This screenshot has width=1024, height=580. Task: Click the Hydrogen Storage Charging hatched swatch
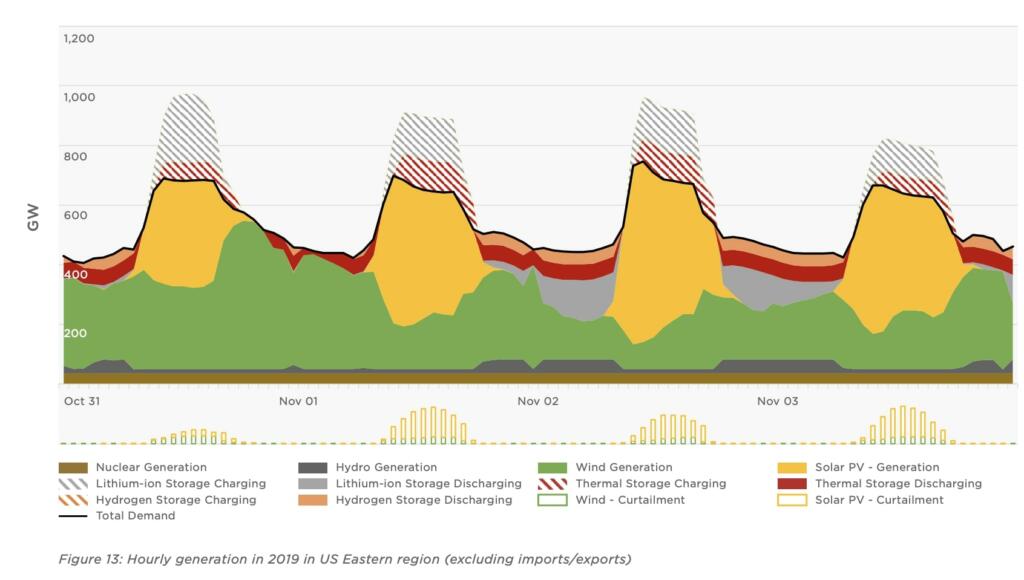click(x=73, y=499)
